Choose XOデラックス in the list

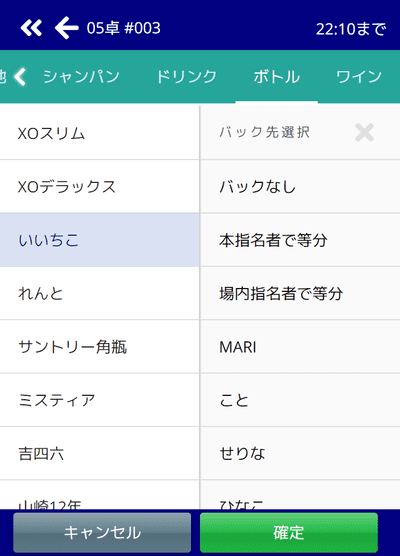click(x=99, y=187)
